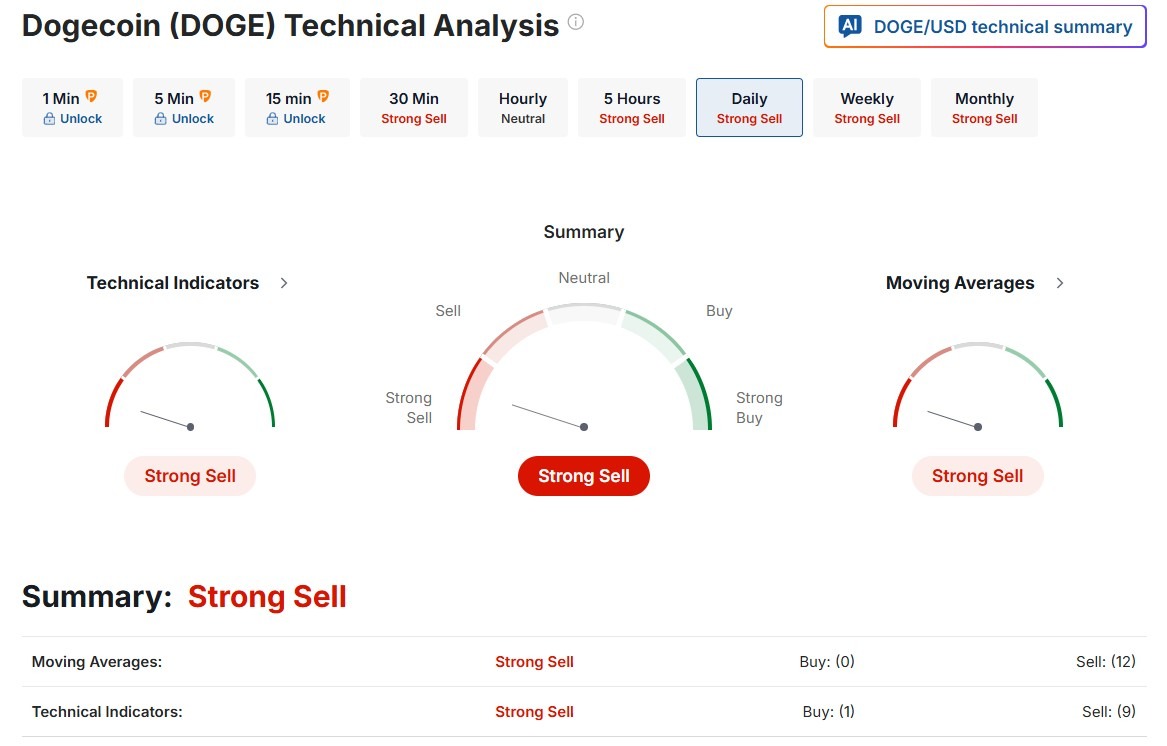Click the center Summary gauge needle
Screen dimensions: 1167x746
pyautogui.click(x=548, y=416)
